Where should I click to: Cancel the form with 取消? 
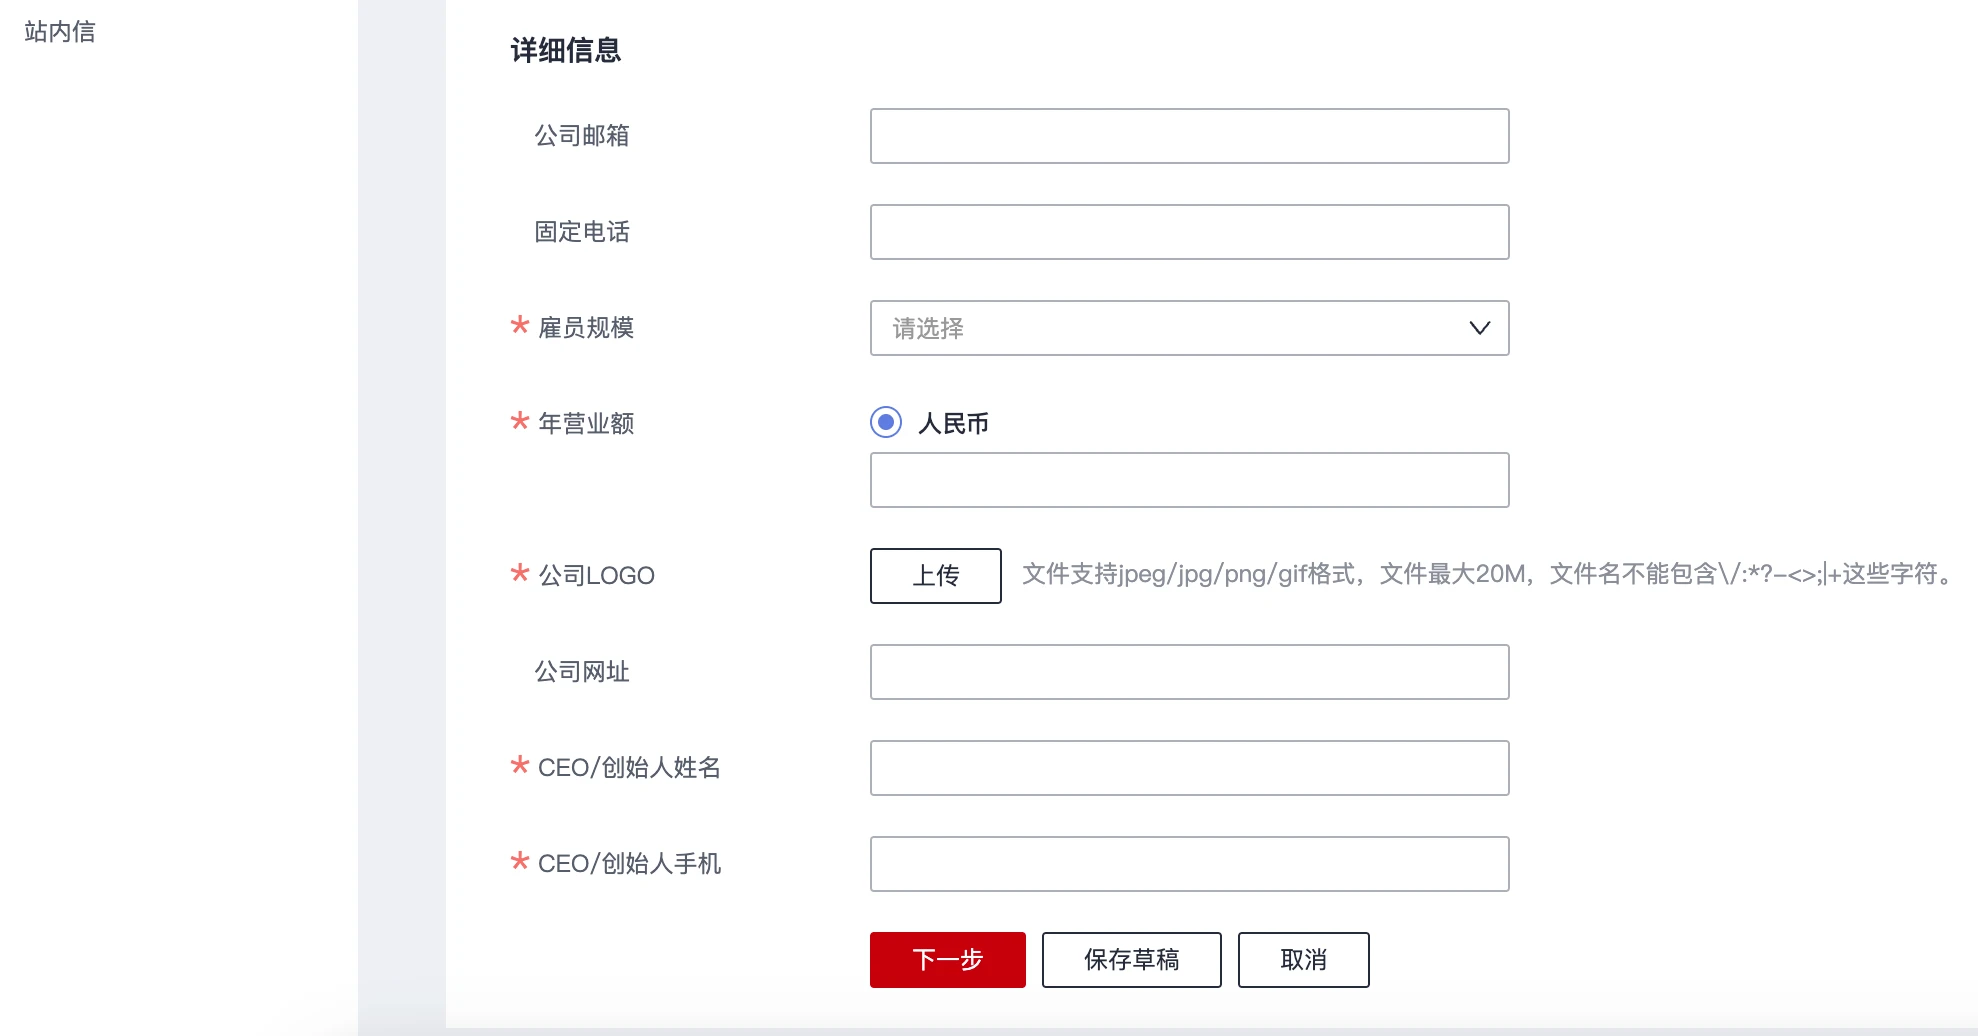(x=1303, y=960)
